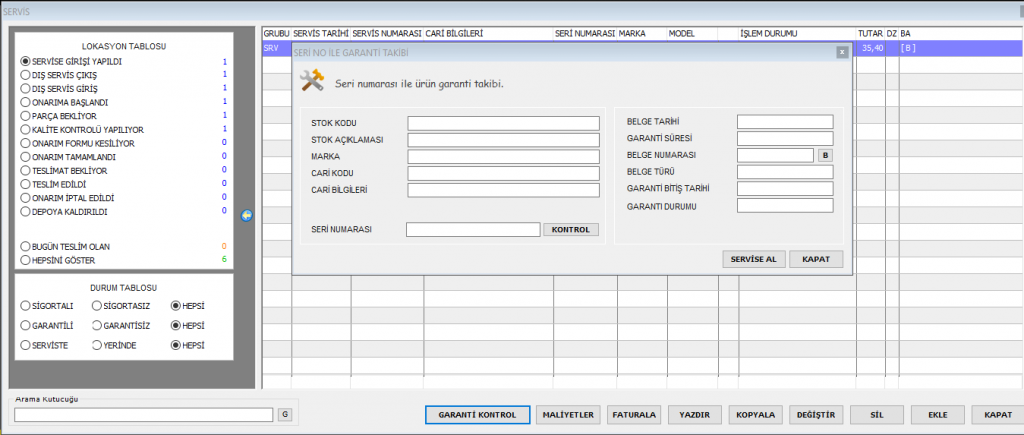Open Garanti Kontrol from bottom toolbar
Screen dimensions: 1024x435
[476, 414]
